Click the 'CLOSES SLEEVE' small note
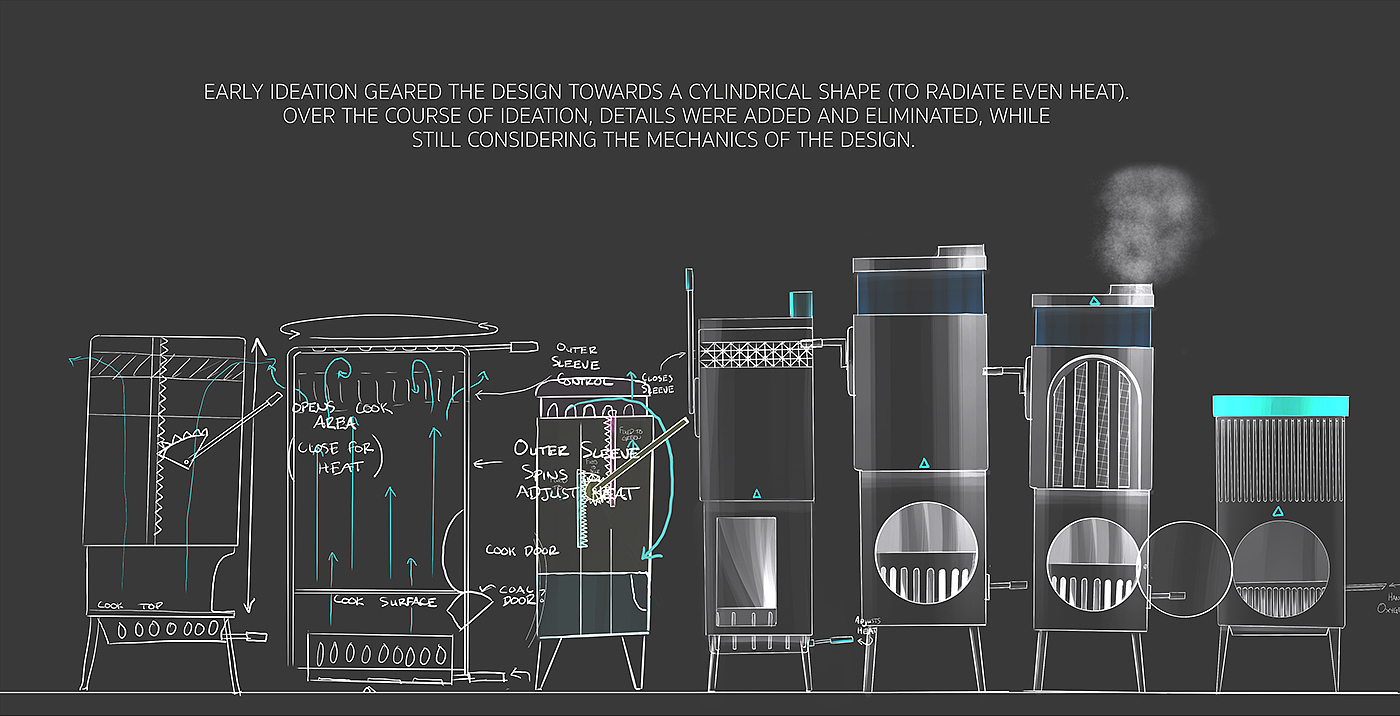This screenshot has width=1400, height=716. 658,383
